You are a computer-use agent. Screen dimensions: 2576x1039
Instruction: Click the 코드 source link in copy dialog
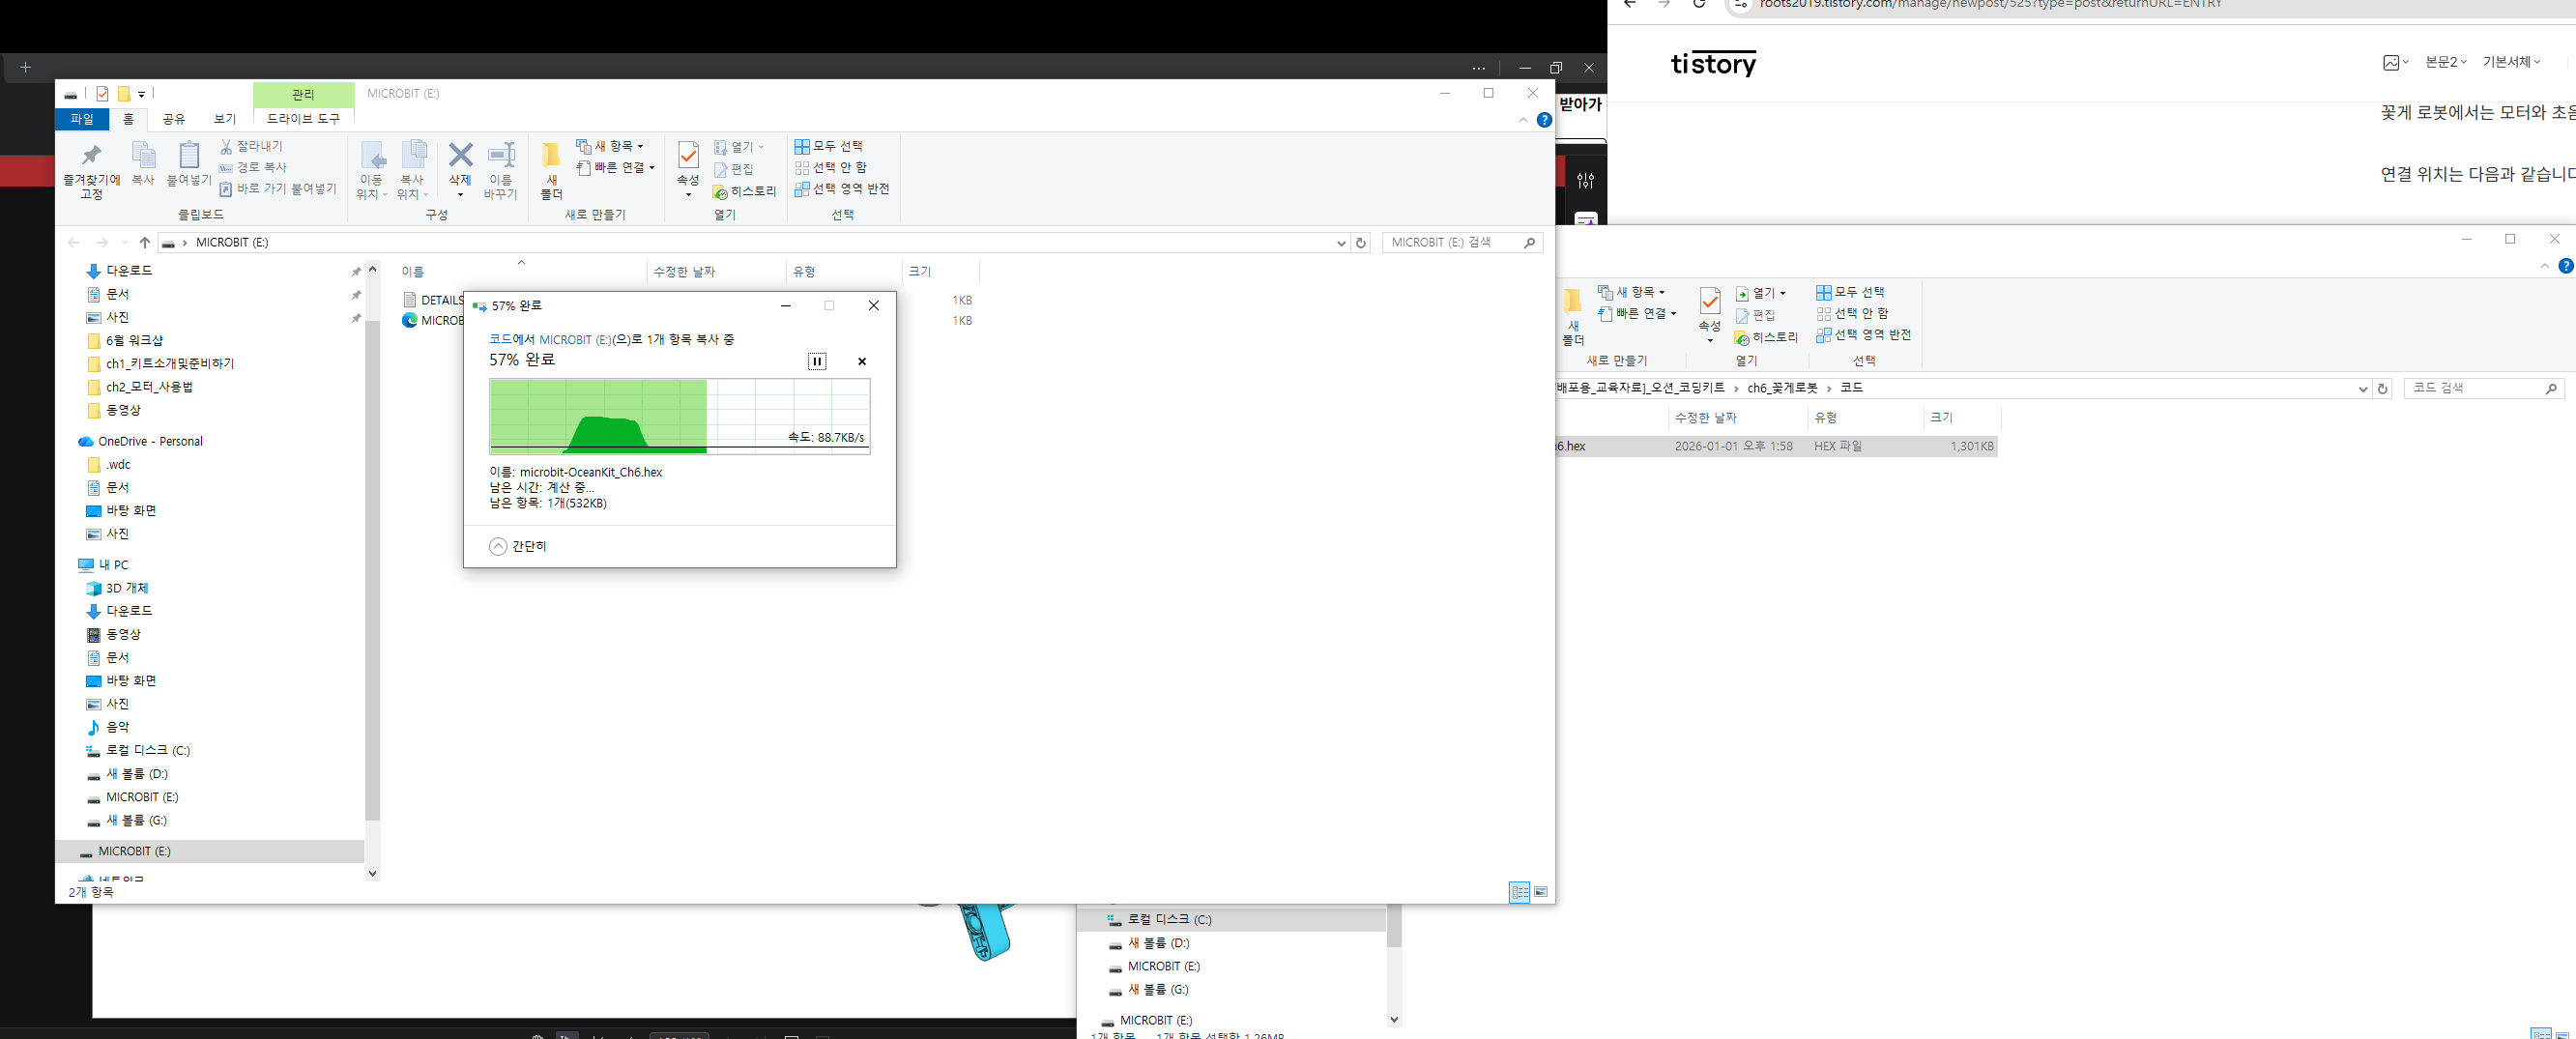coord(500,339)
